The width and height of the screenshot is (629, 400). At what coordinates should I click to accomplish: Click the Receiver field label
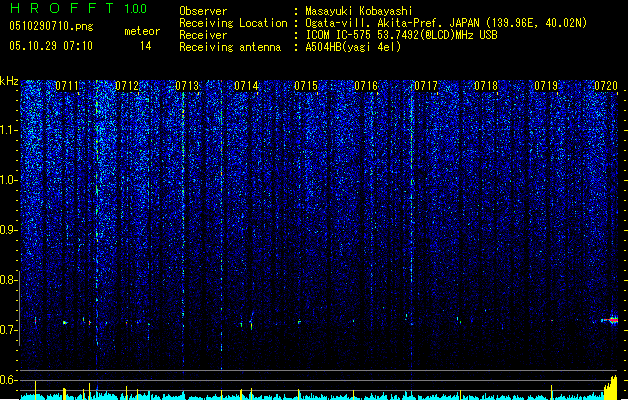[203, 35]
